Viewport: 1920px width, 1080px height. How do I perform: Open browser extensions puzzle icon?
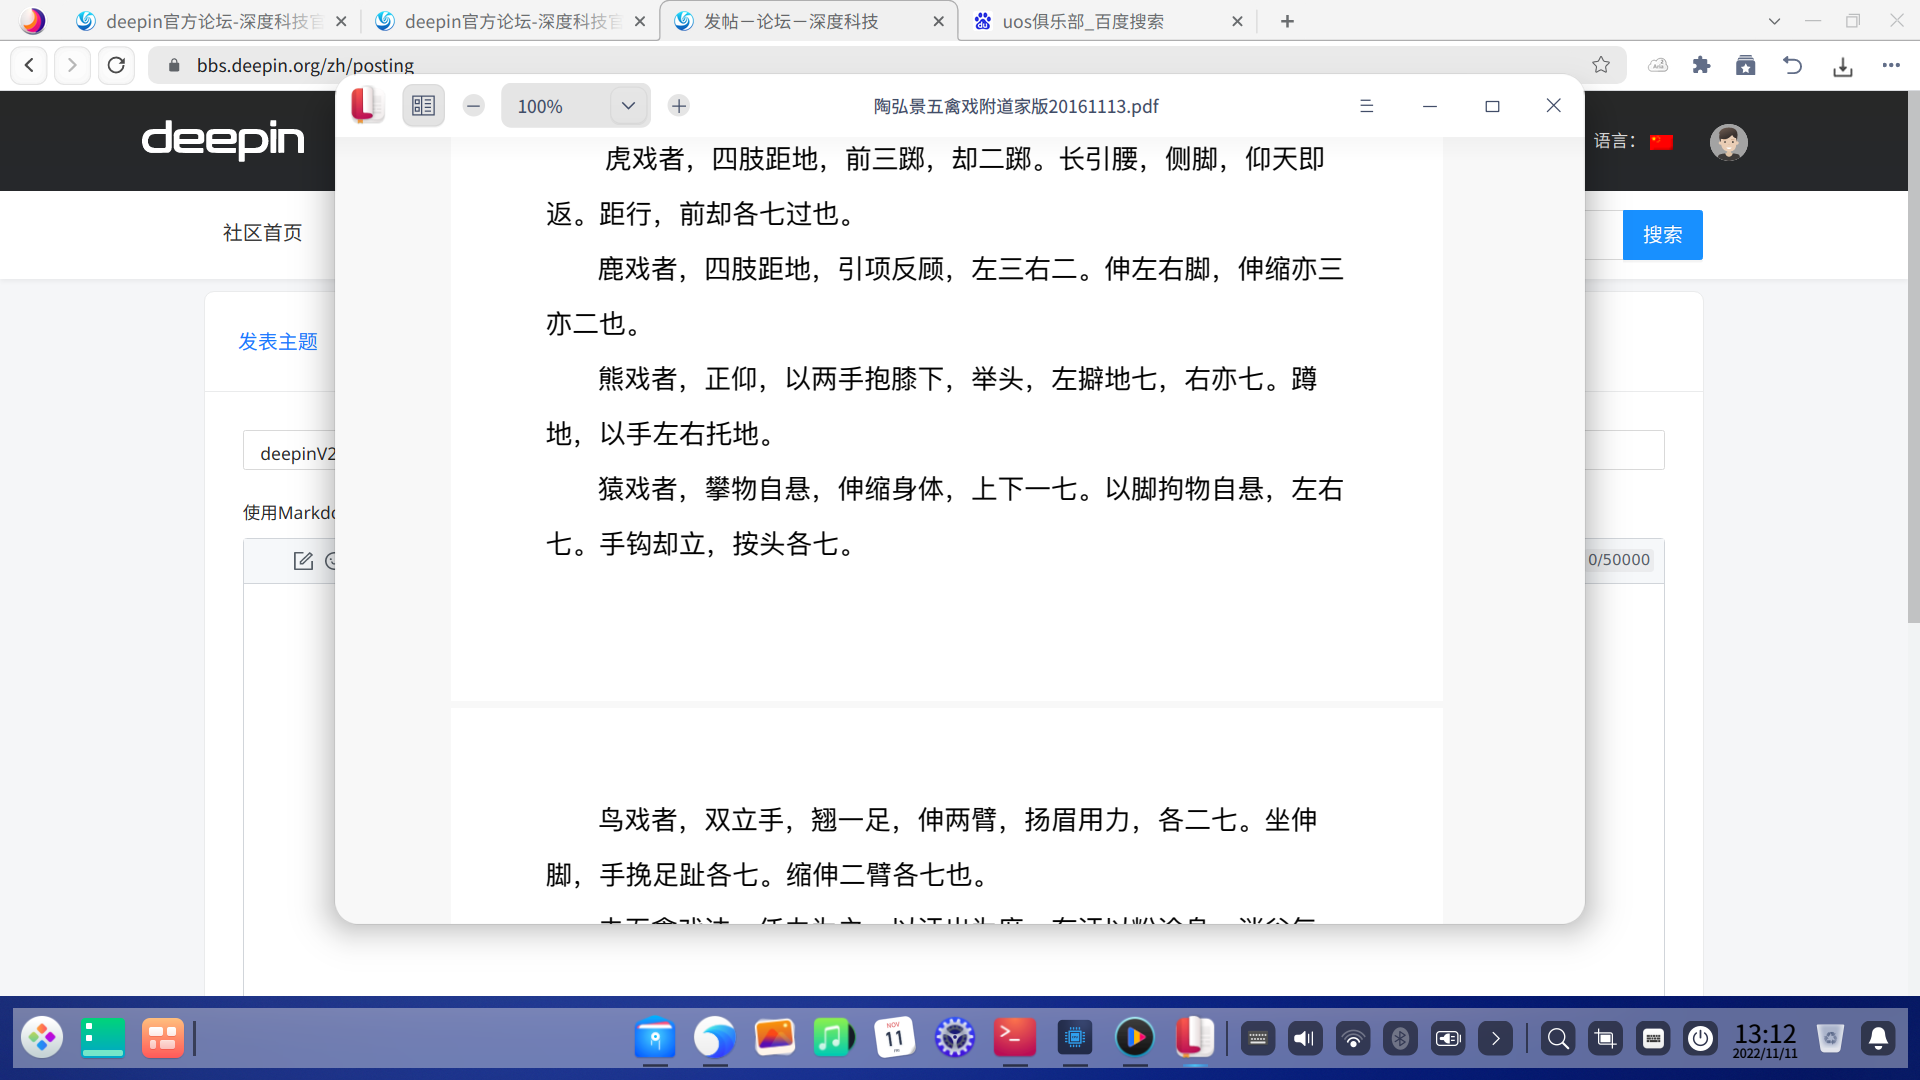coord(1701,65)
